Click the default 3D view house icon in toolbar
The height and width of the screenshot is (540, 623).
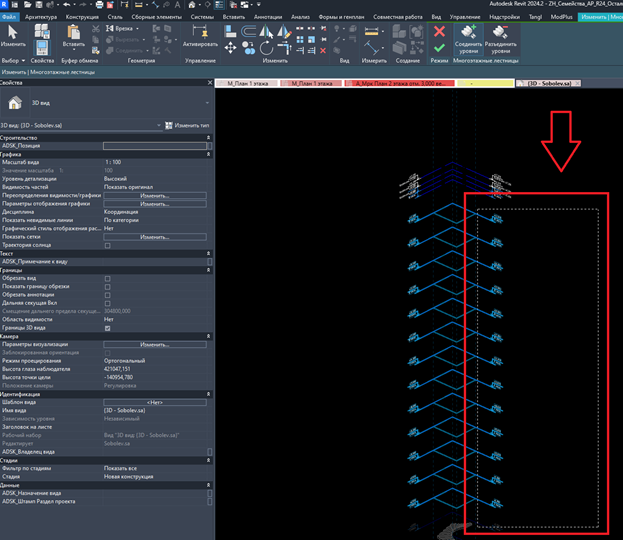tap(192, 5)
